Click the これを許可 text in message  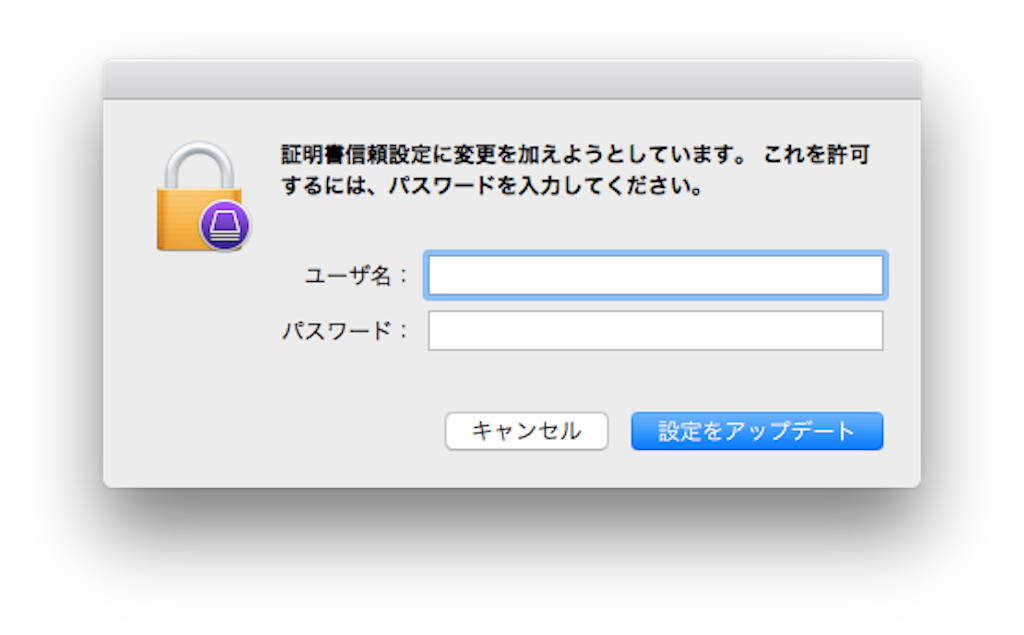coord(816,155)
